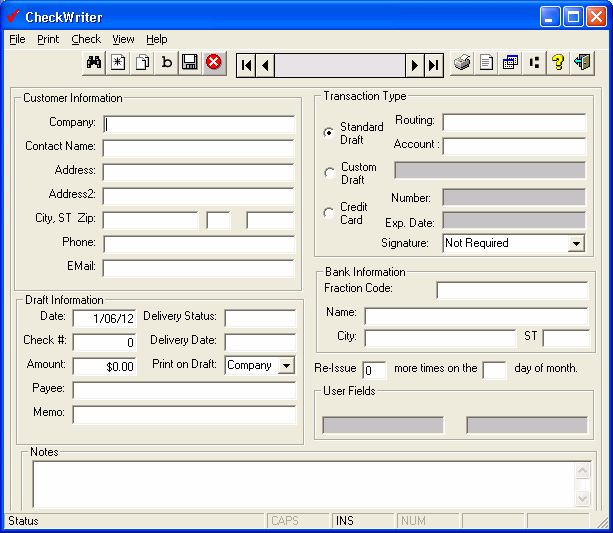
Task: Jump to the first record
Action: pyautogui.click(x=246, y=65)
